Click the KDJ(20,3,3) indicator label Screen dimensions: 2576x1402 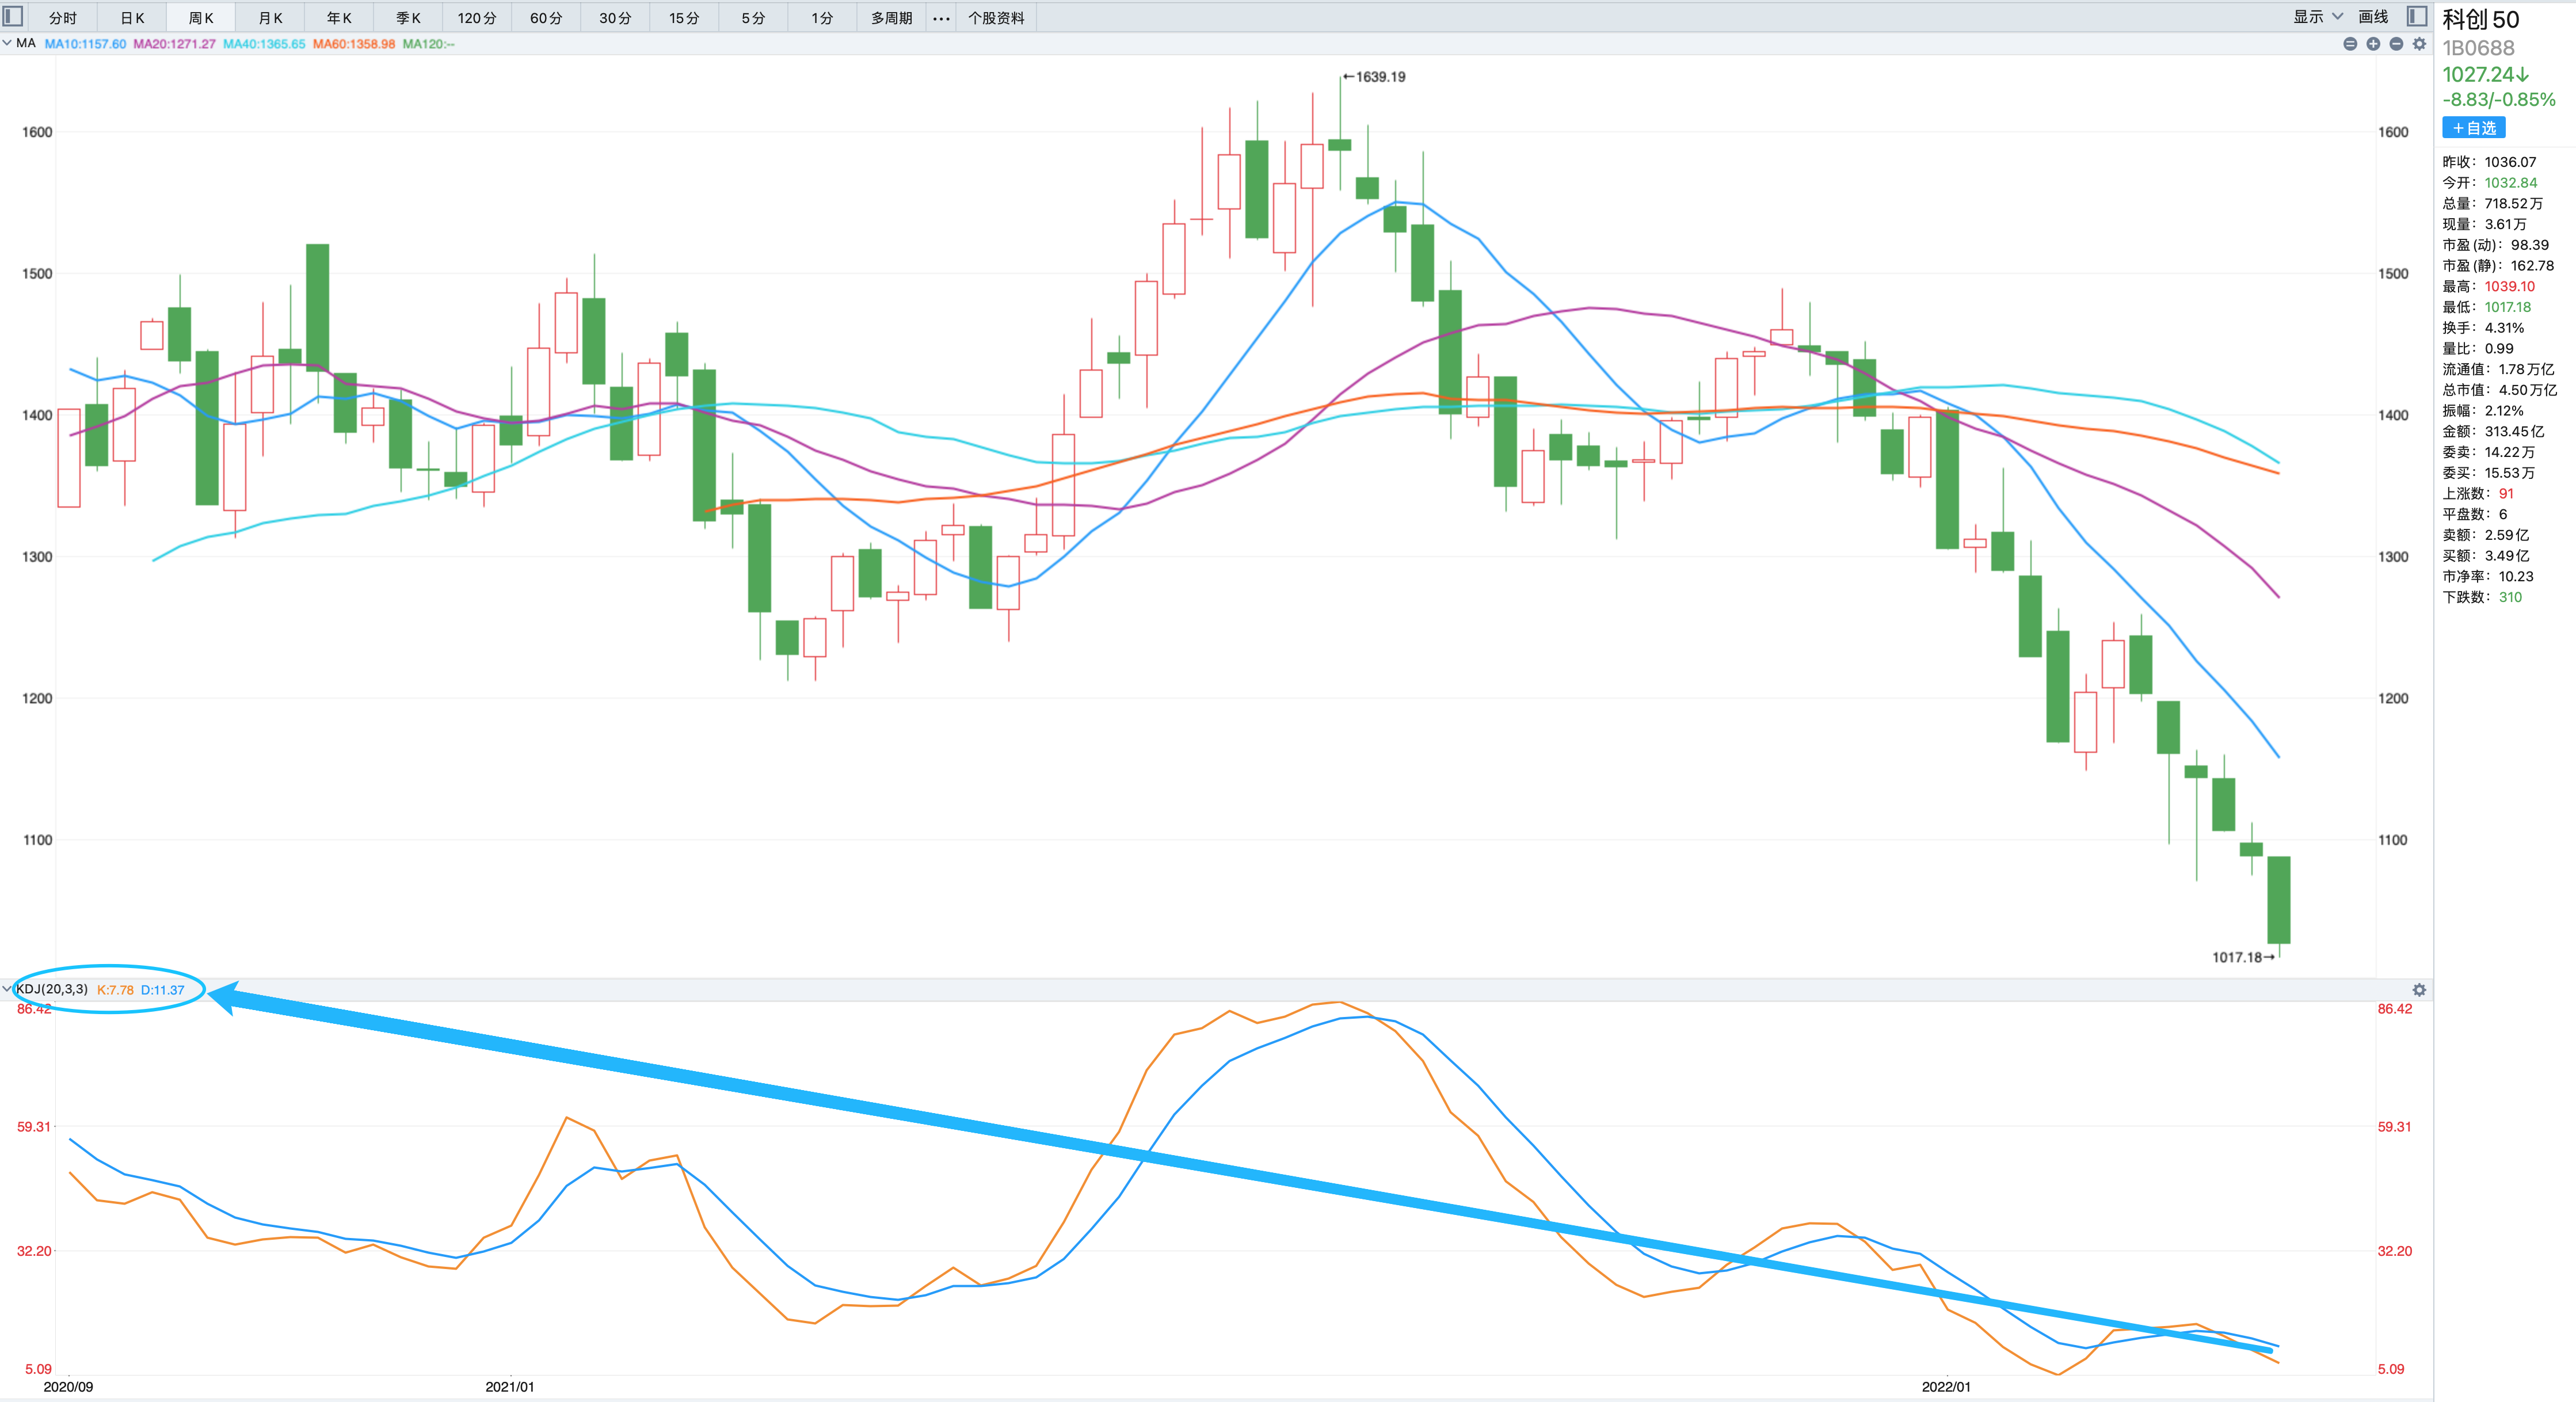click(52, 989)
